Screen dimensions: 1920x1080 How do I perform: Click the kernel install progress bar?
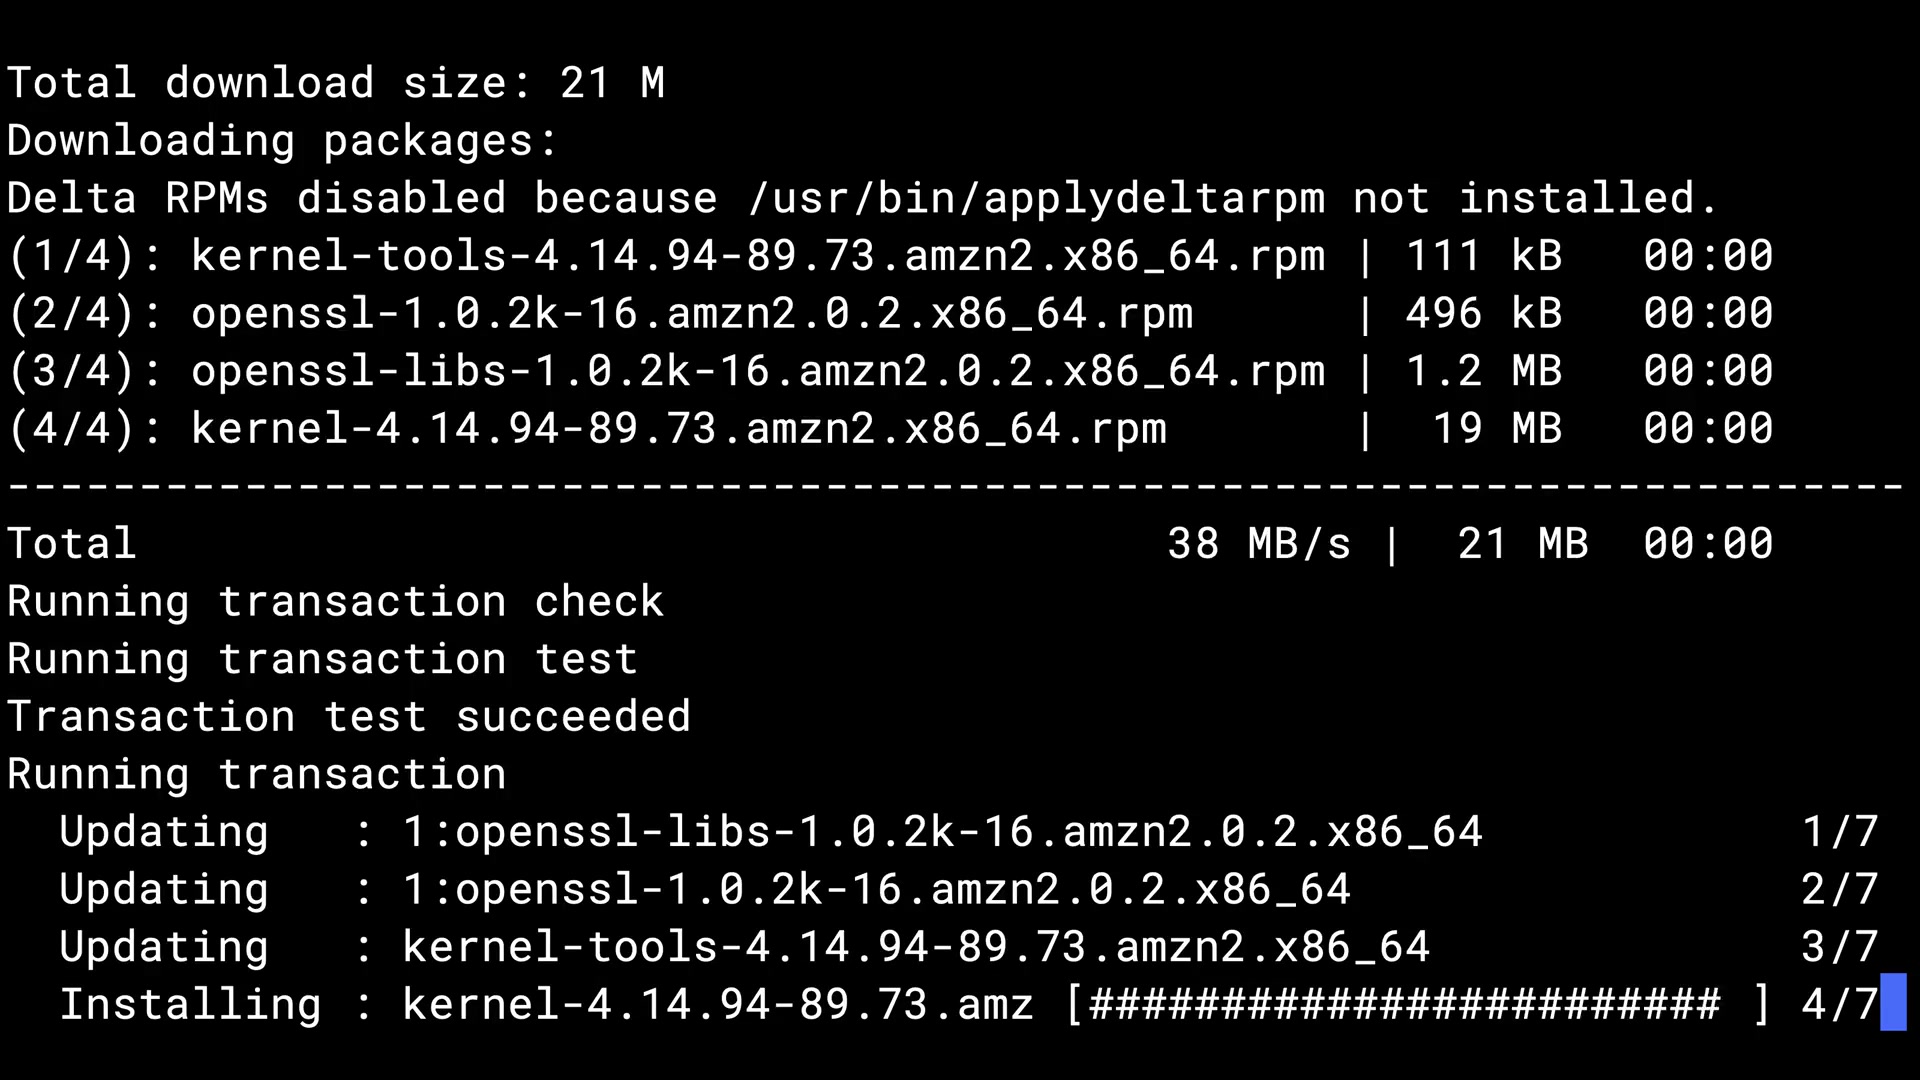1417,1004
